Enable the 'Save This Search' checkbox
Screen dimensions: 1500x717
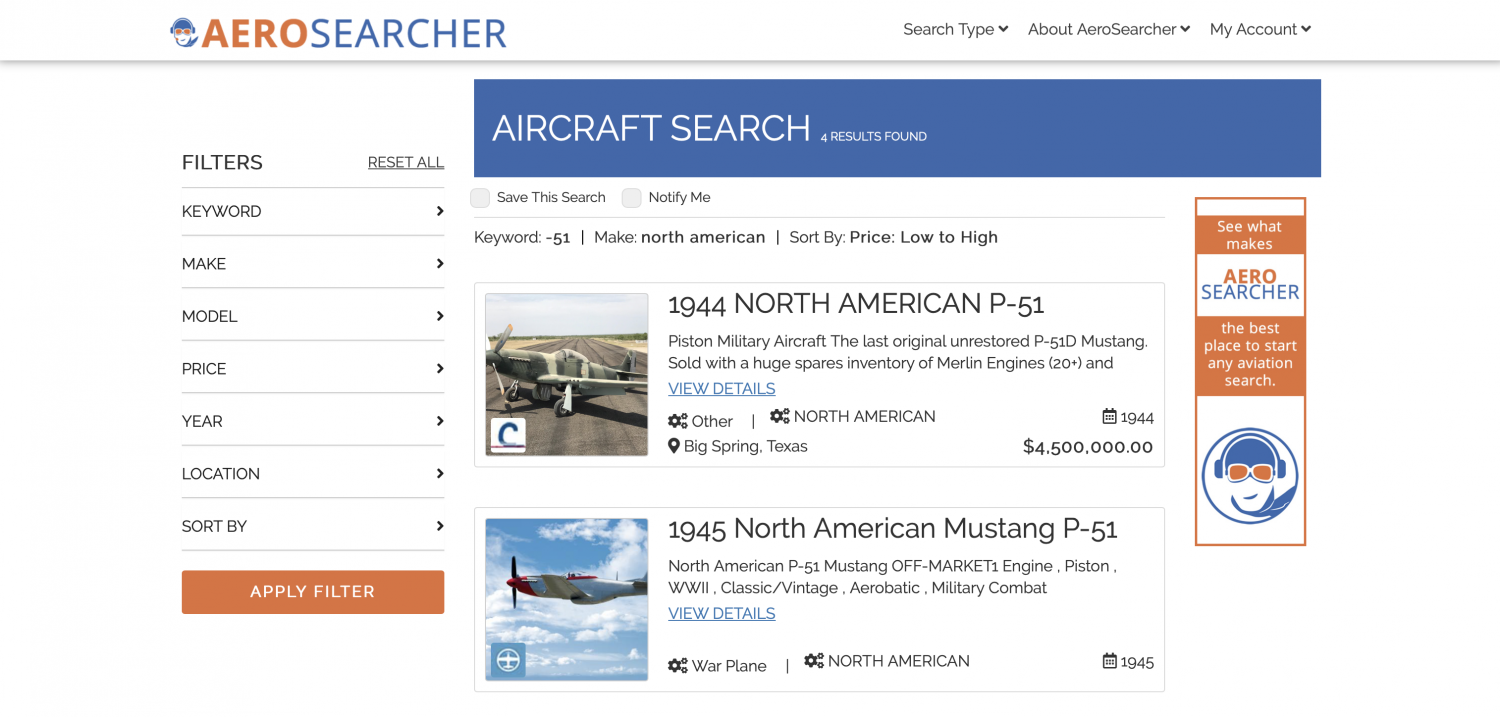(481, 198)
